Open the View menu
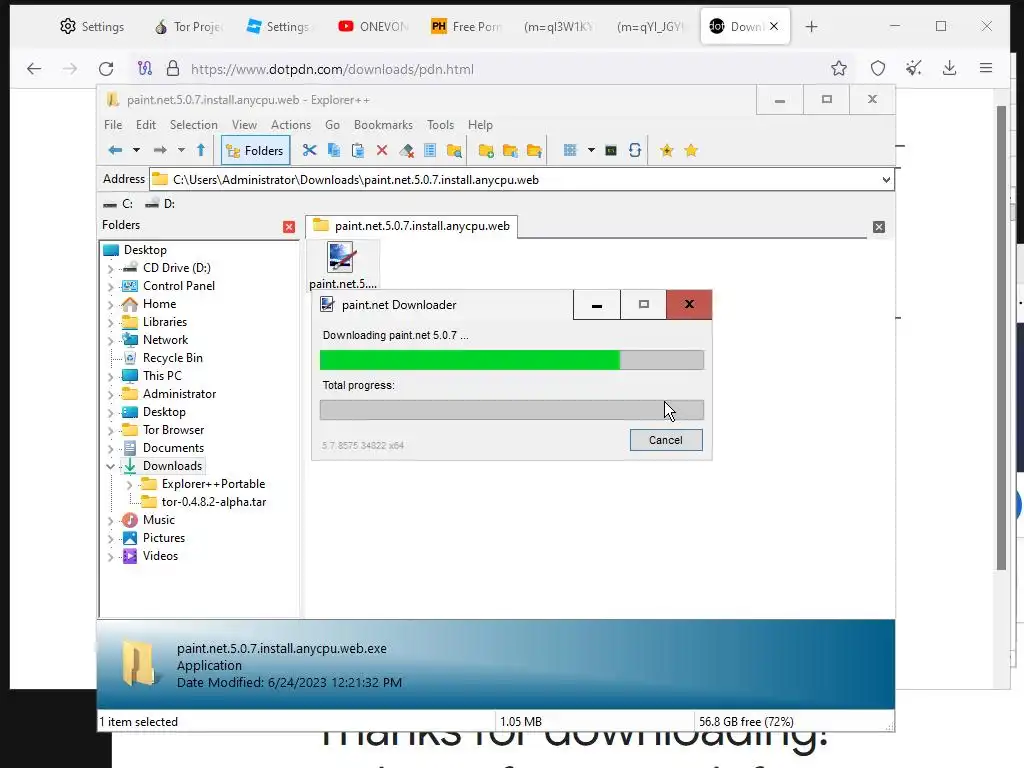 pyautogui.click(x=244, y=125)
